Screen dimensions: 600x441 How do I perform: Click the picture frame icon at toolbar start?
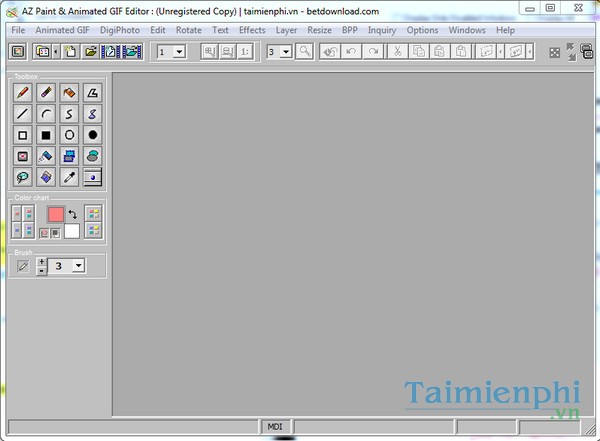coord(18,51)
